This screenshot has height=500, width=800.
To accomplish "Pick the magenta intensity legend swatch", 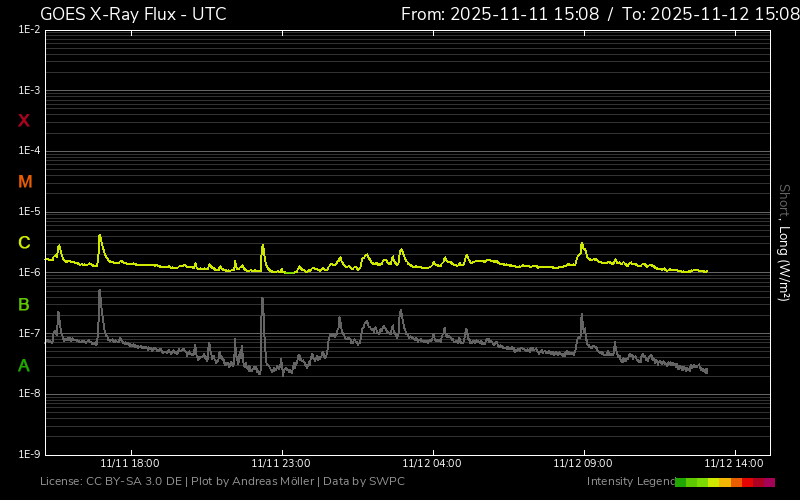I will [x=769, y=482].
